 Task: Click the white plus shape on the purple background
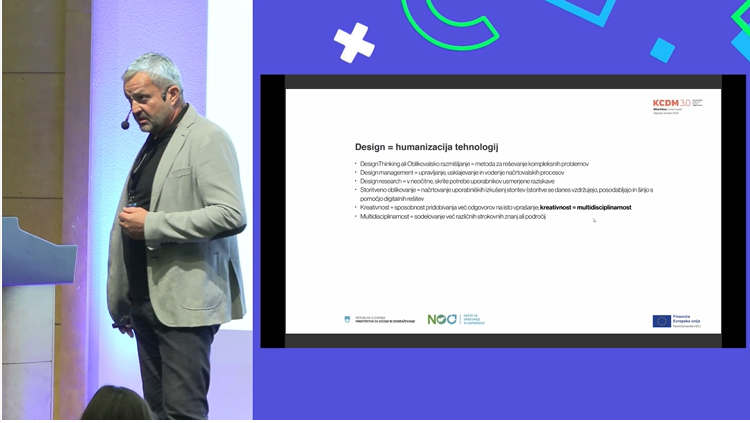click(353, 42)
